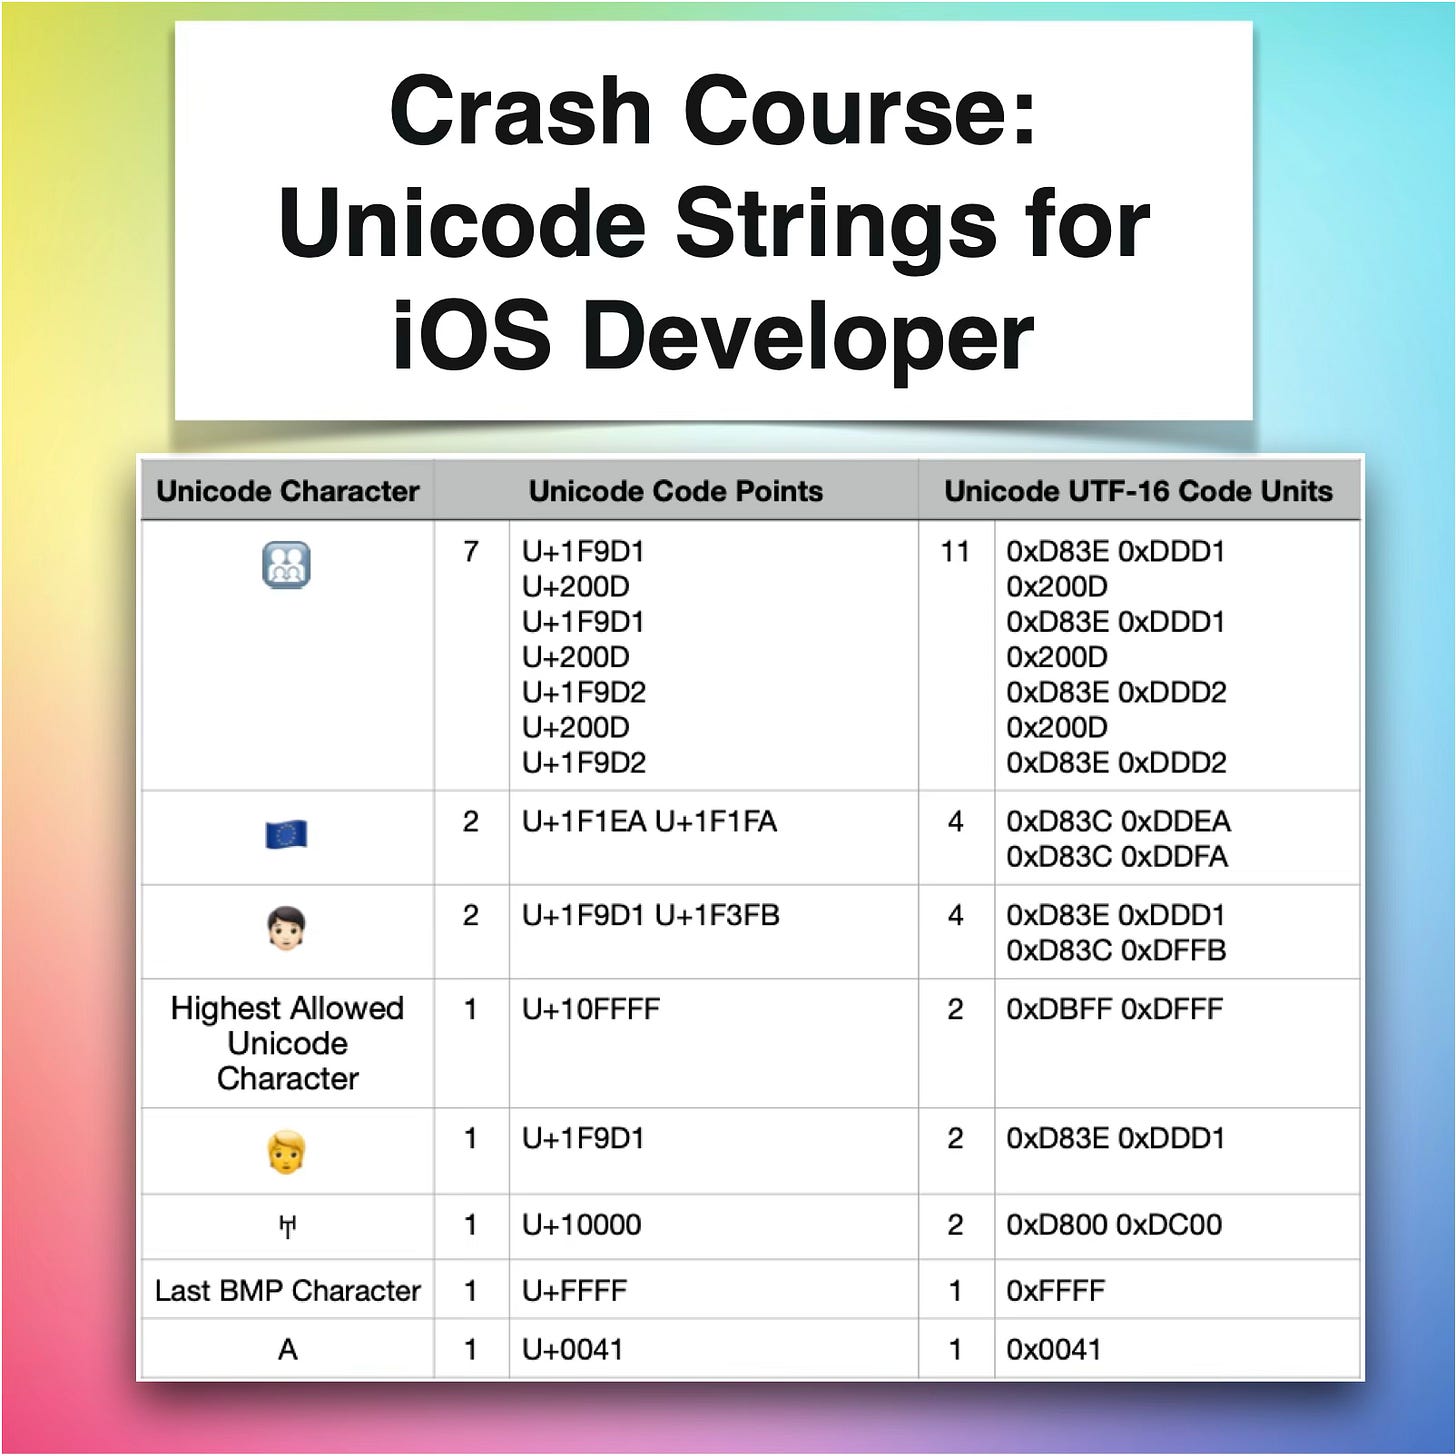Click the 'Crash Course' title banner

pos(713,221)
